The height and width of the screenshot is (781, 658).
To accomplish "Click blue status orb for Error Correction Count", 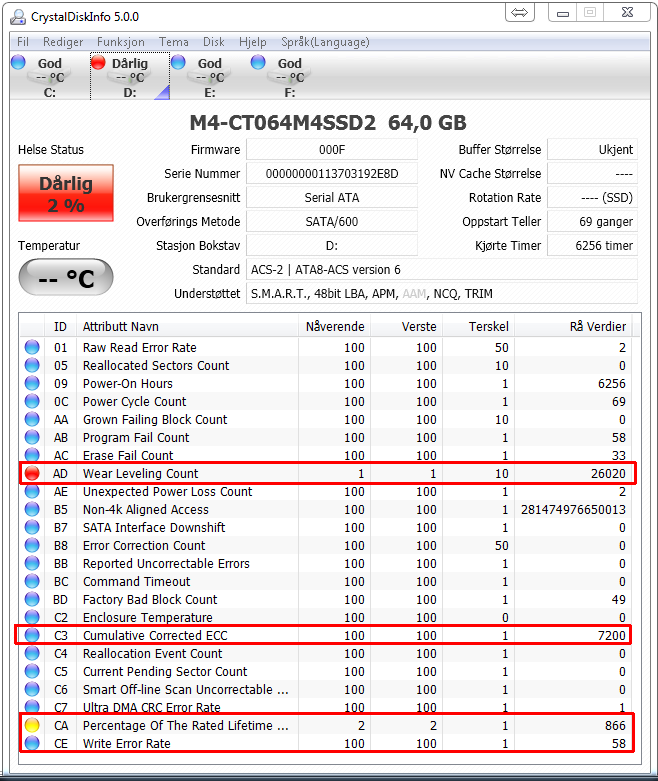I will (32, 545).
